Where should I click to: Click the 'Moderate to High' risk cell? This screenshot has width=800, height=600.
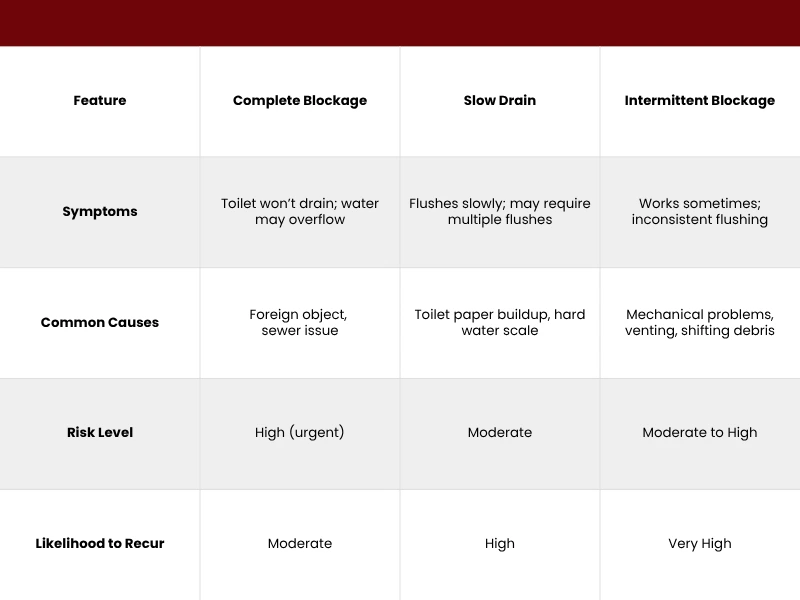click(x=700, y=433)
